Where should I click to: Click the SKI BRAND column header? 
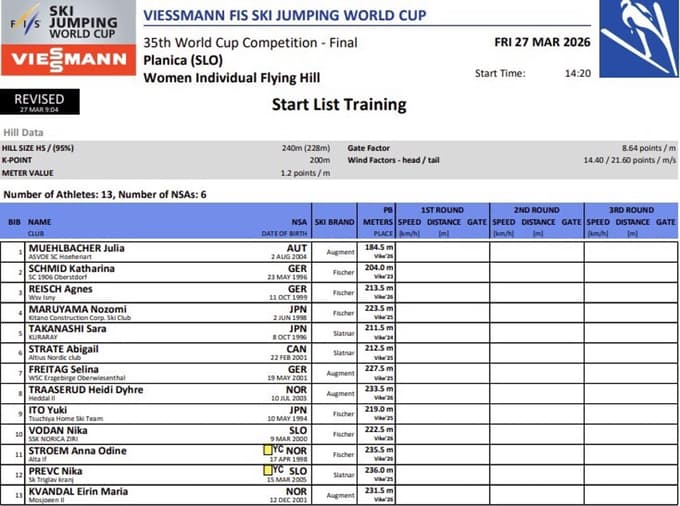[x=334, y=222]
